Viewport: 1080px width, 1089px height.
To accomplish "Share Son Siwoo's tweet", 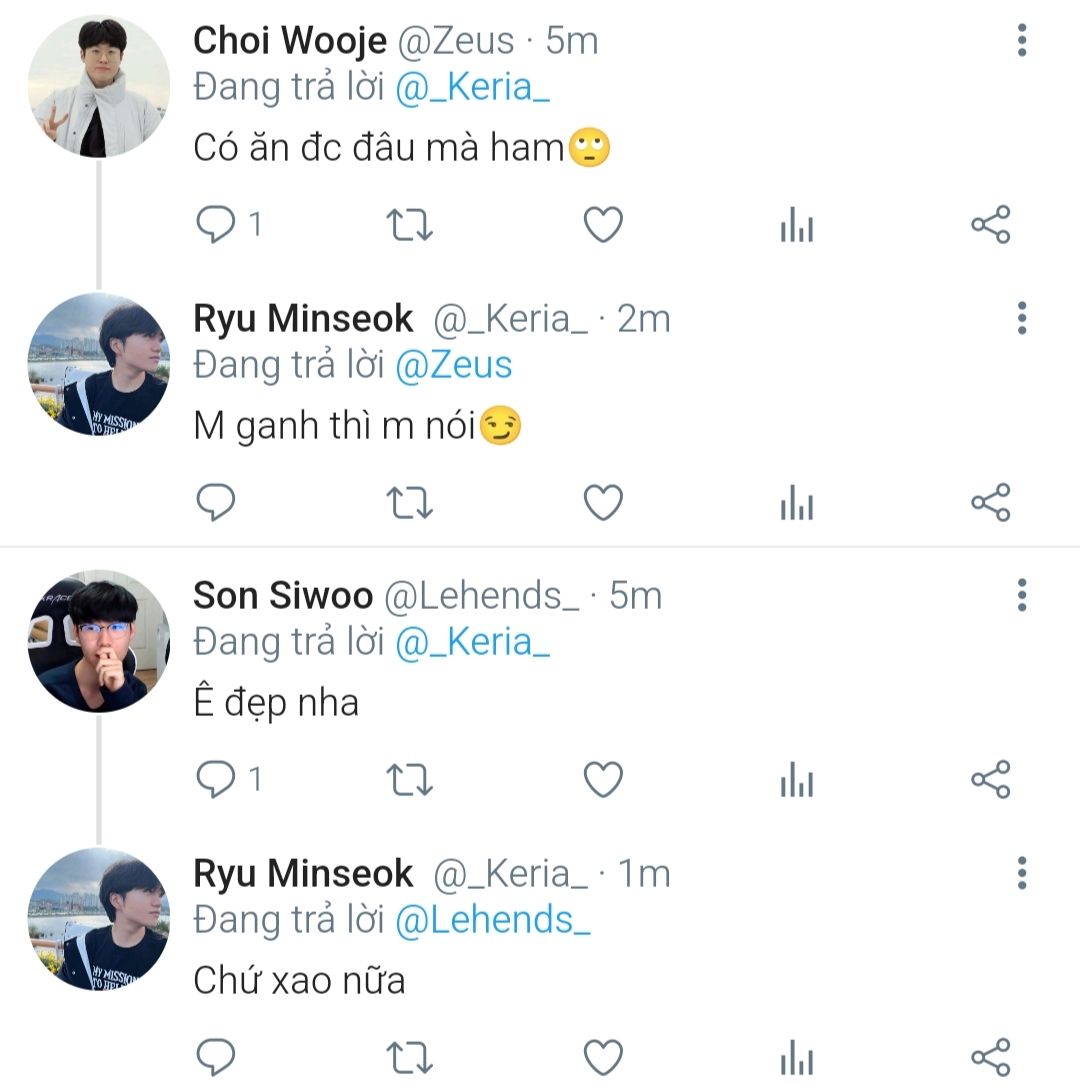I will (x=991, y=780).
